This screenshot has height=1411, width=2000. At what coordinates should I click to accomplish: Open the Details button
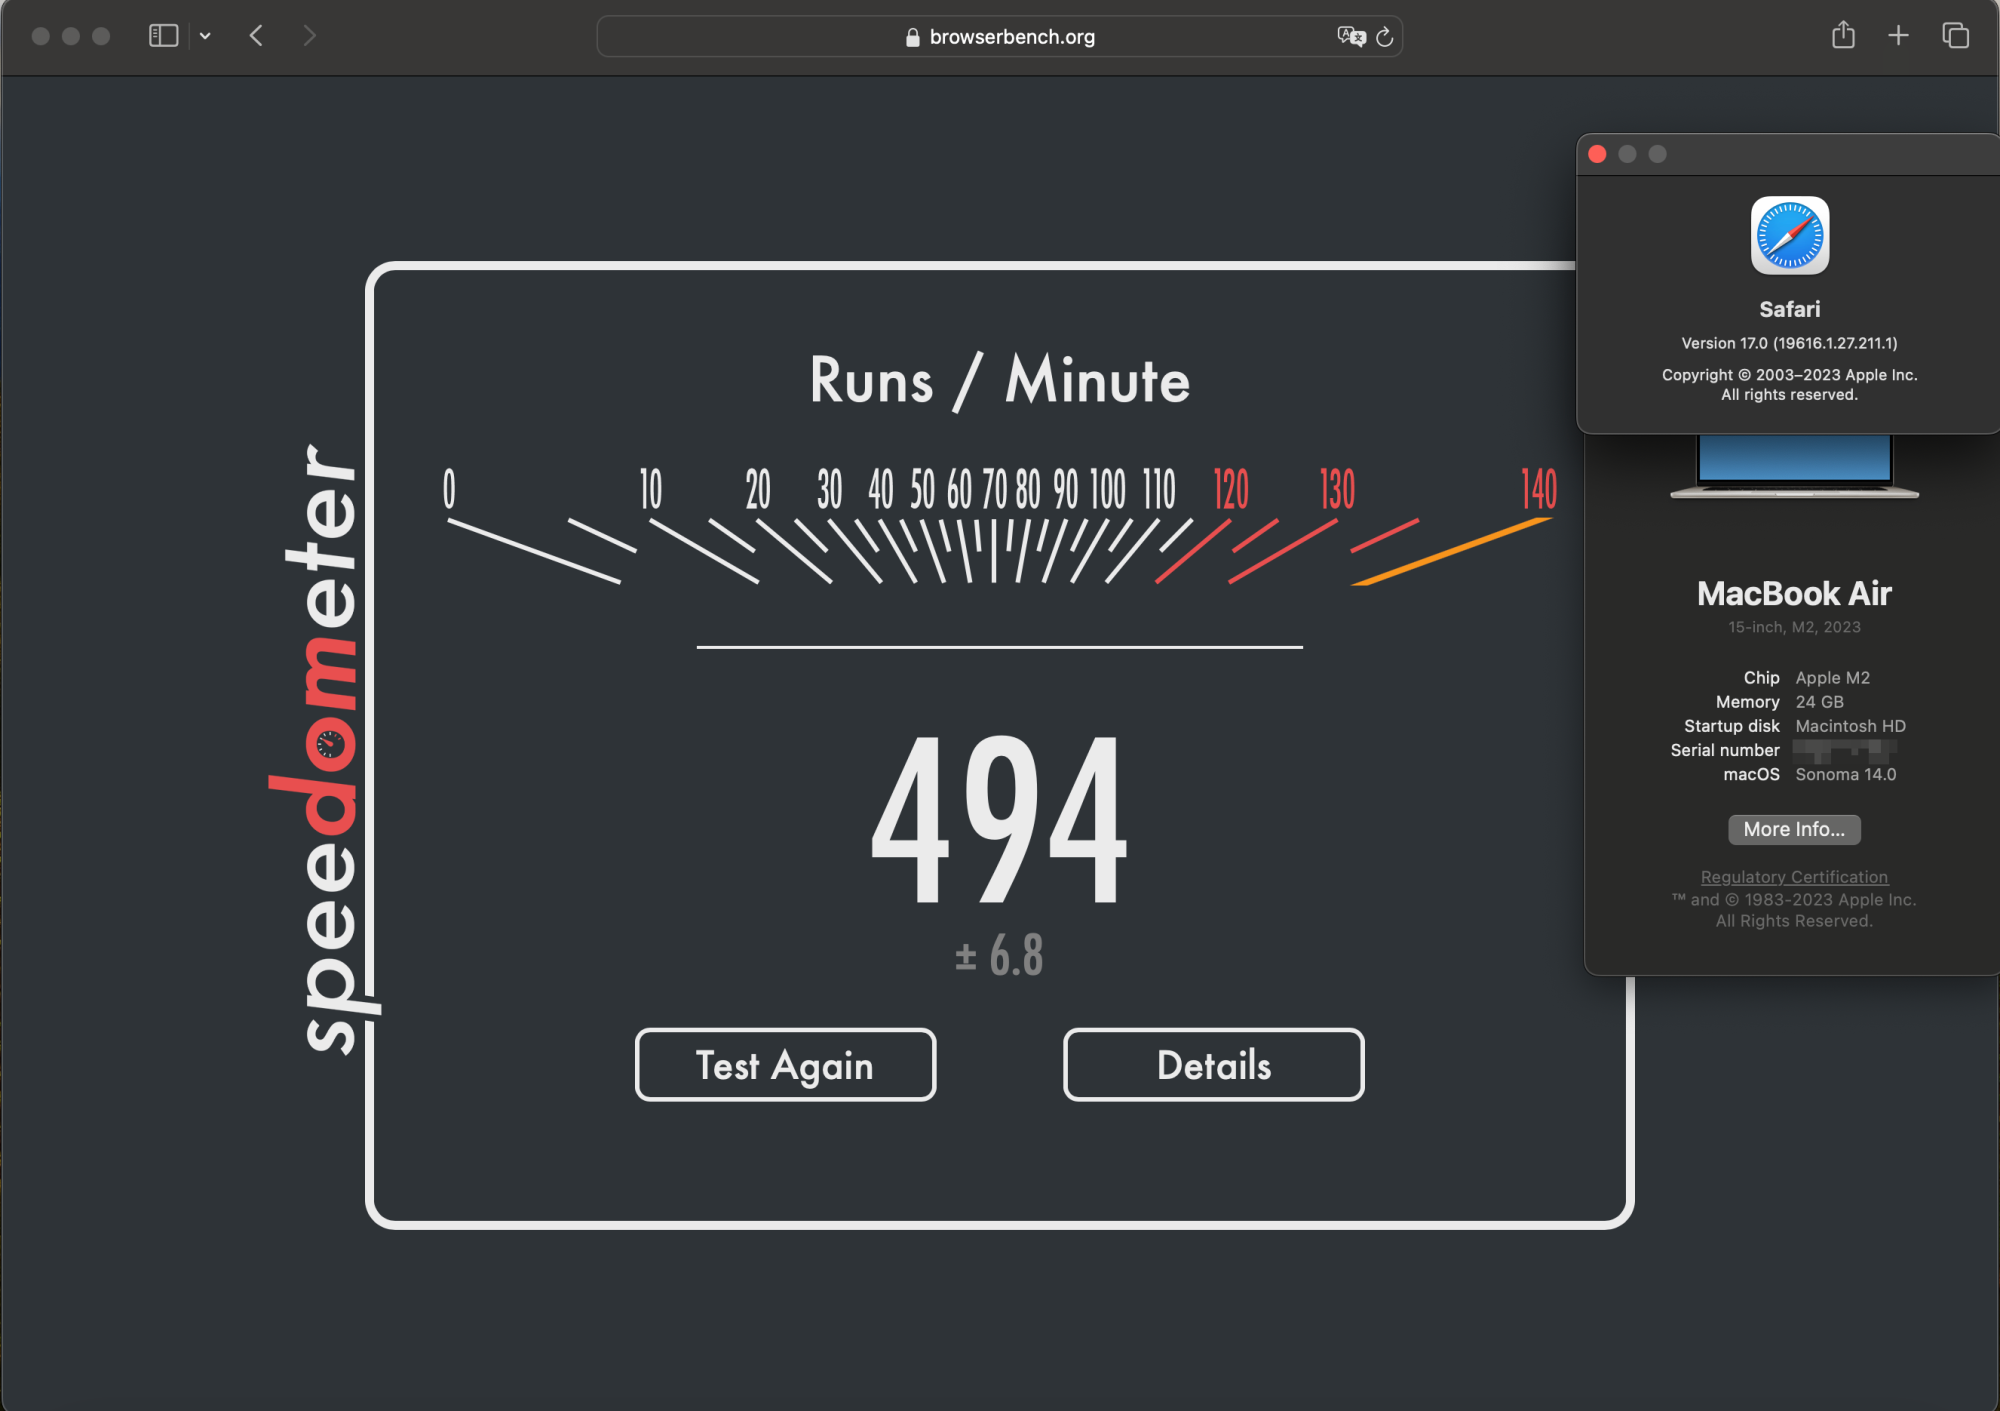pos(1213,1065)
